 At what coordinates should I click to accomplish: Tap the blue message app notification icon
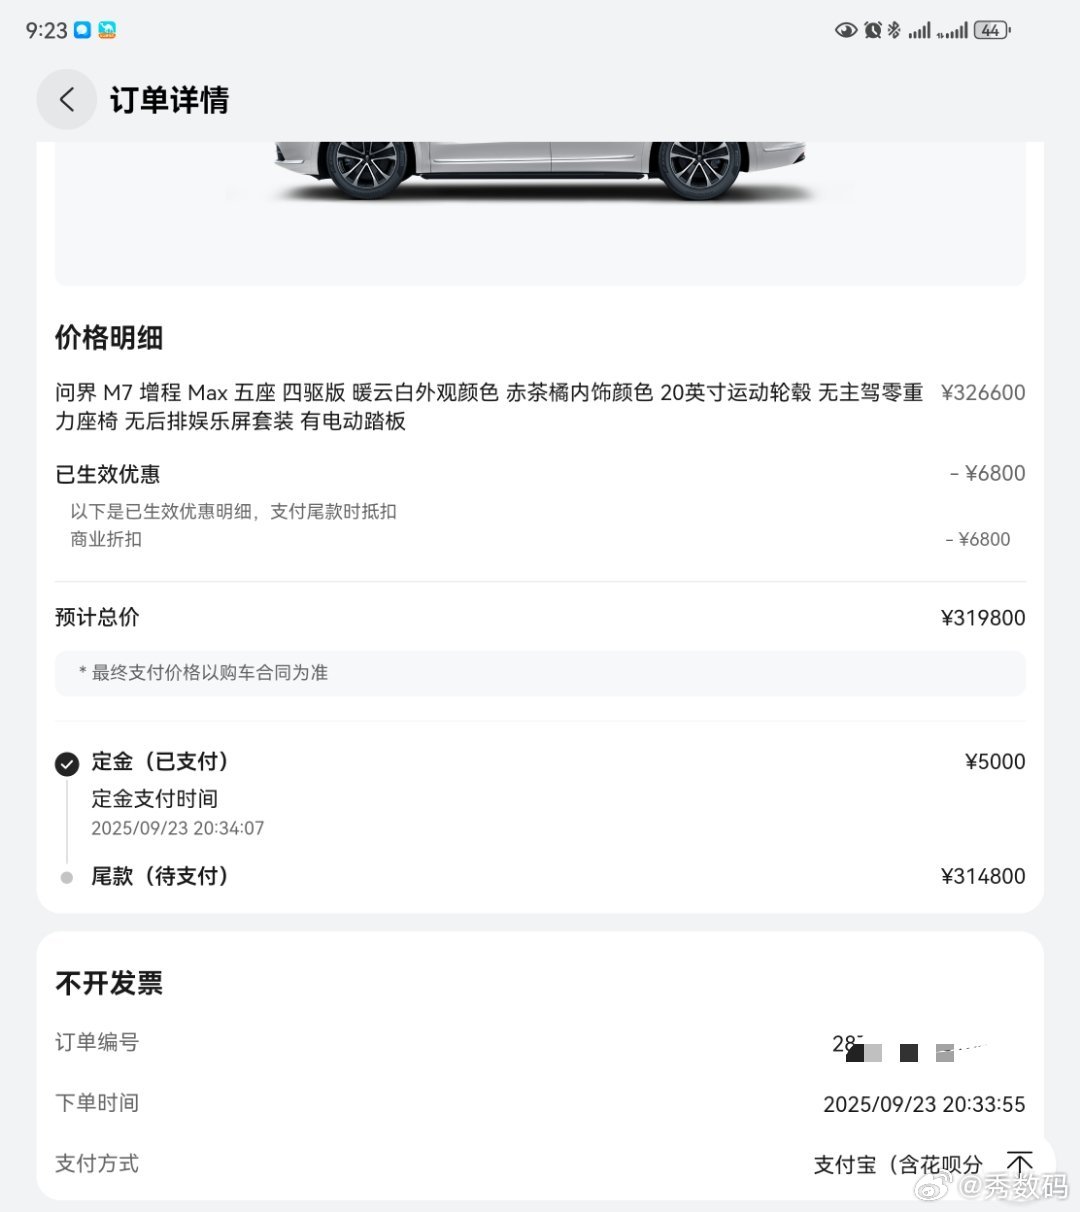click(x=82, y=31)
